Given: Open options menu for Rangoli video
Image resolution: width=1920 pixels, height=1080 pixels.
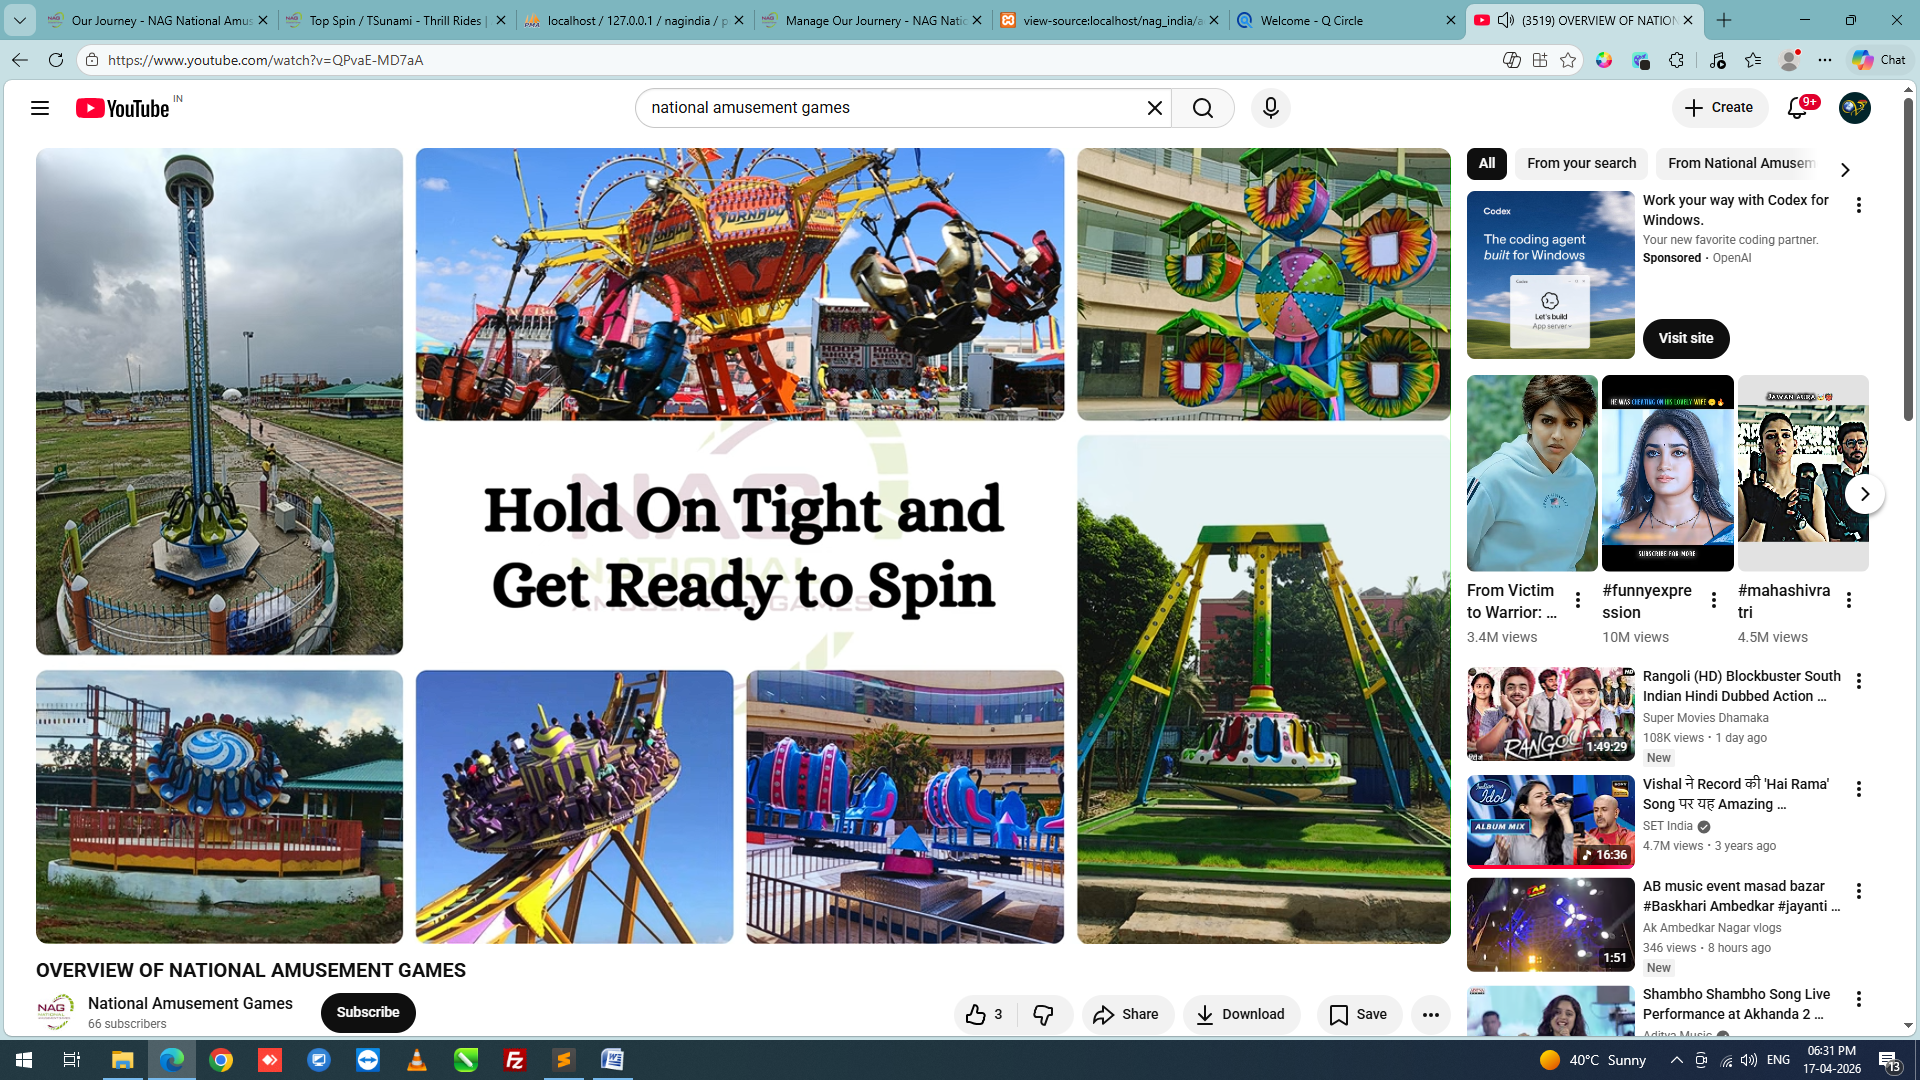Looking at the screenshot, I should [x=1858, y=681].
